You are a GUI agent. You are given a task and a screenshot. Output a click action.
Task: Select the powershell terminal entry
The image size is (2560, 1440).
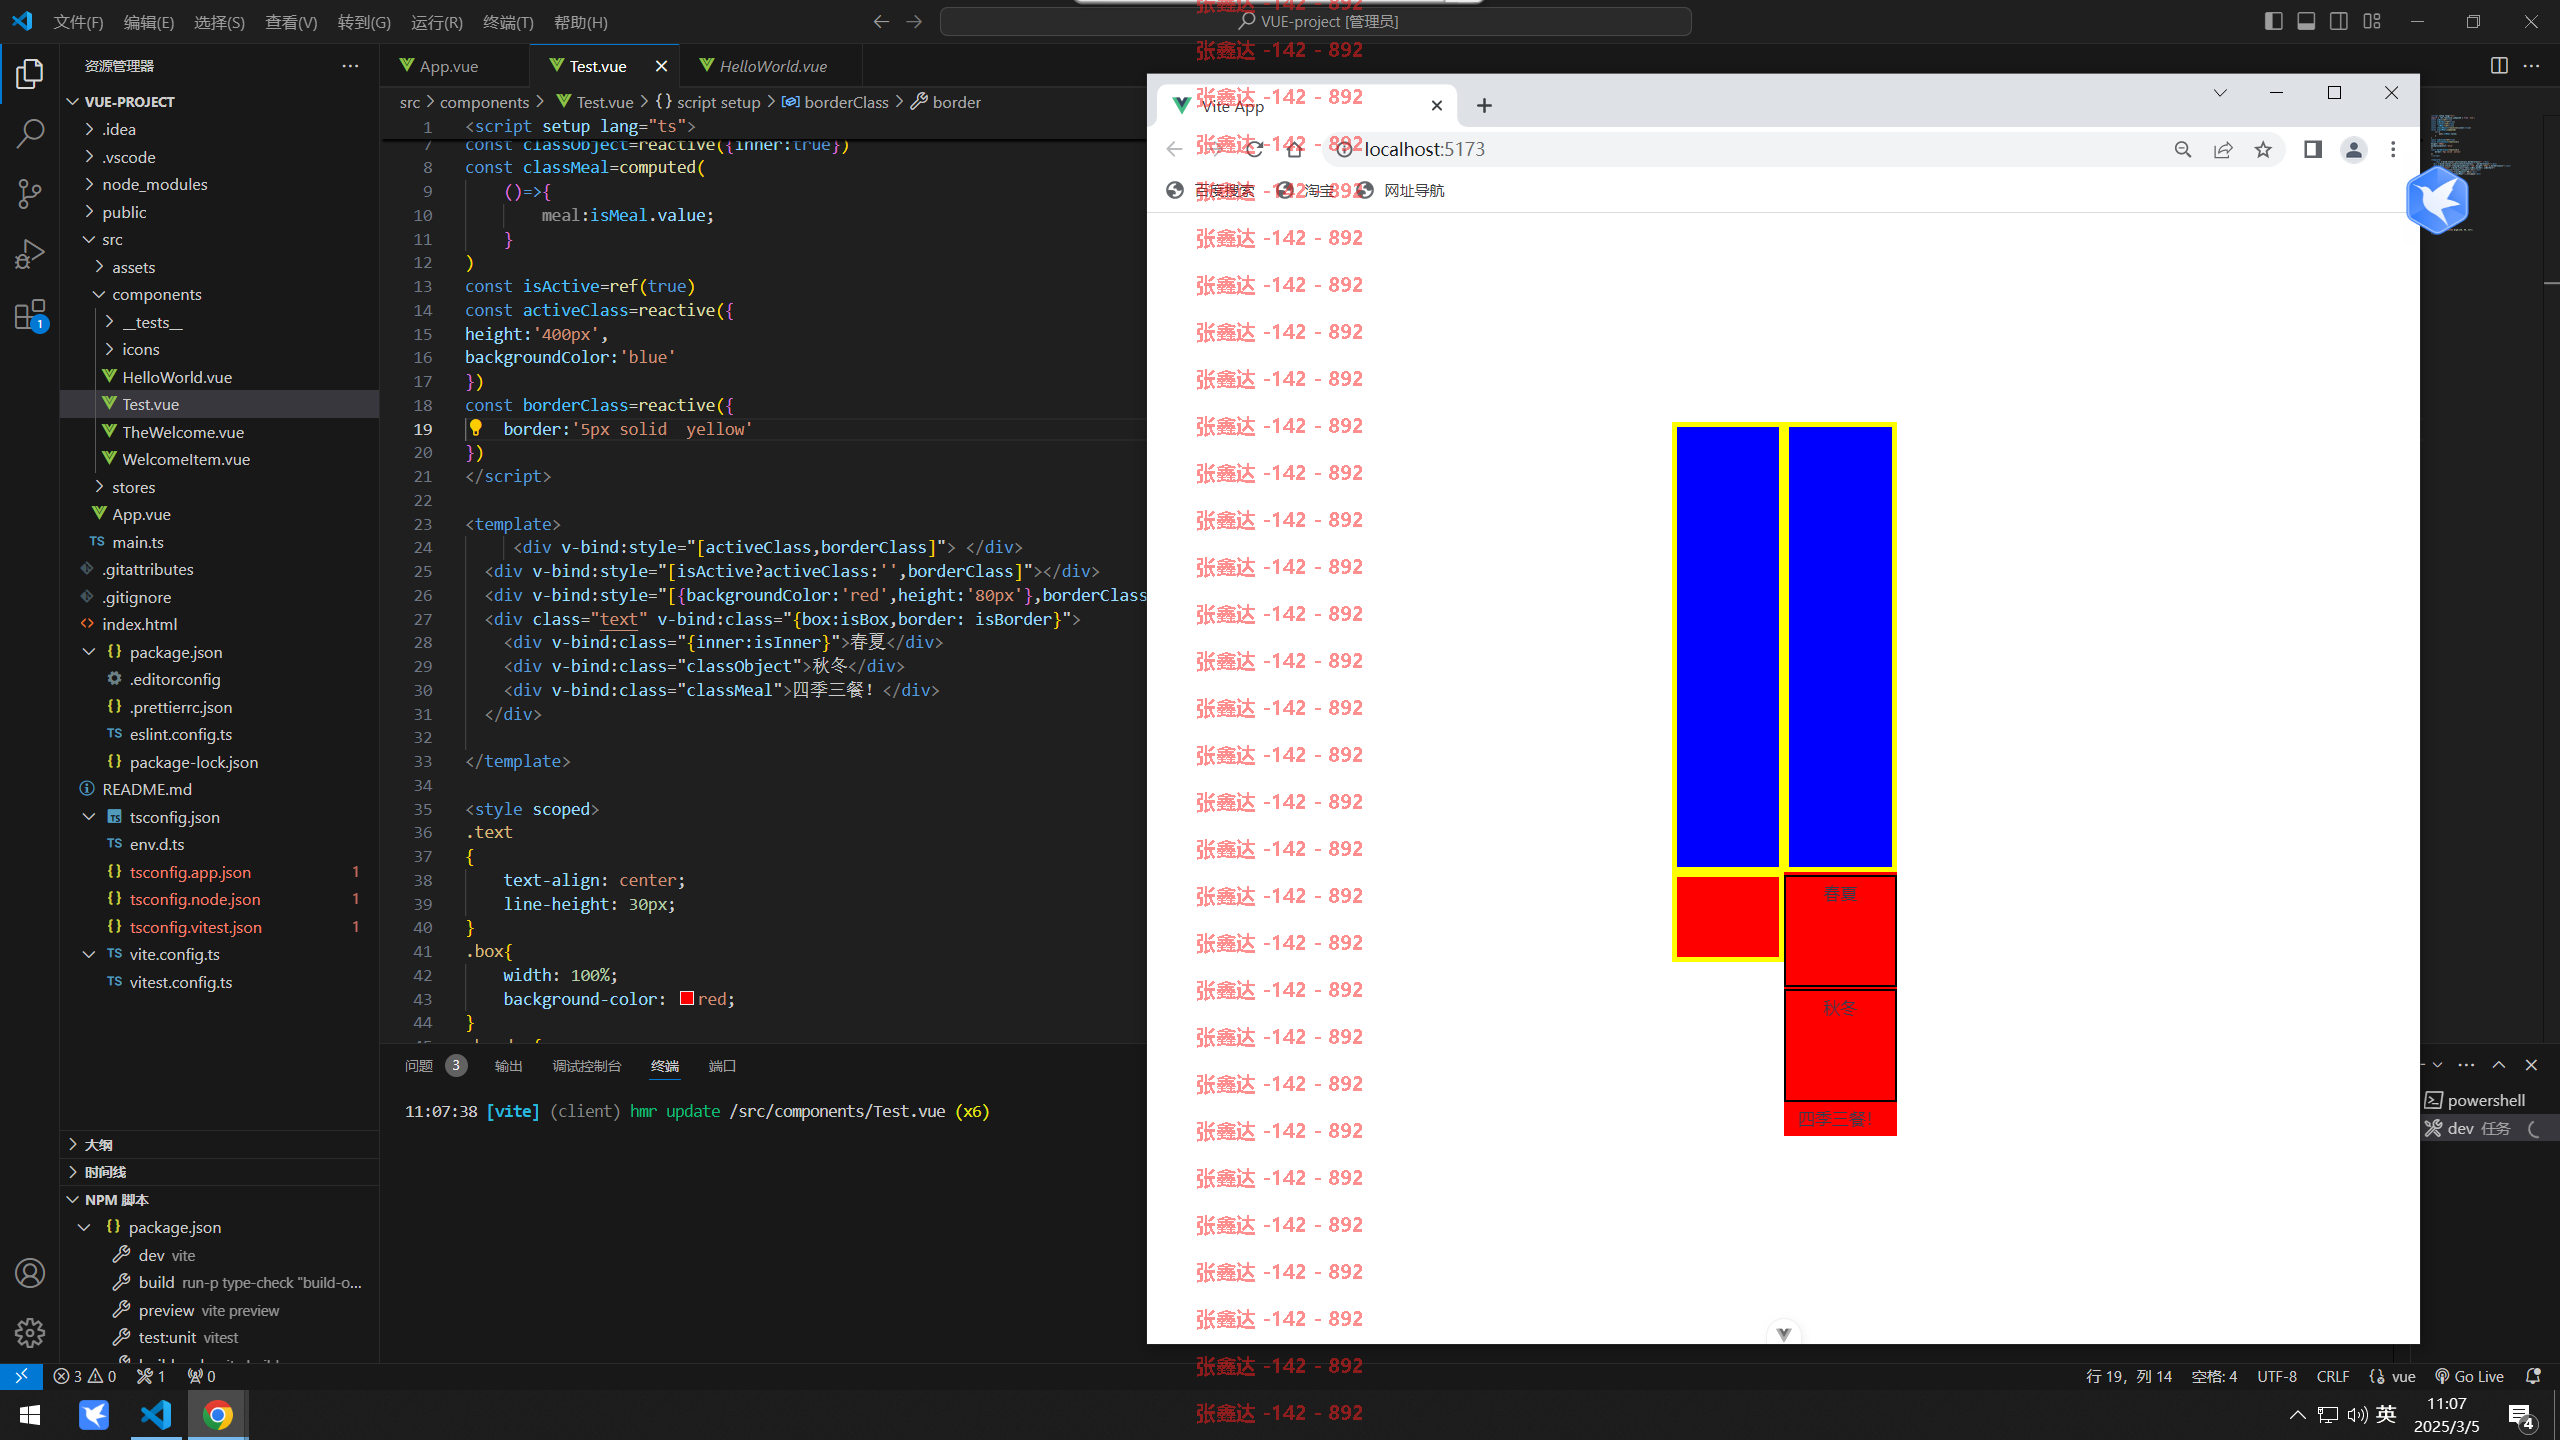click(x=2485, y=1100)
